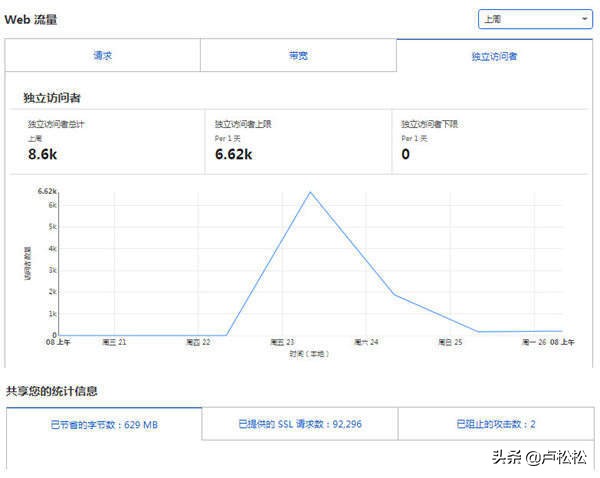Click the 周六 24 axis label
Image resolution: width=600 pixels, height=478 pixels.
tap(366, 342)
